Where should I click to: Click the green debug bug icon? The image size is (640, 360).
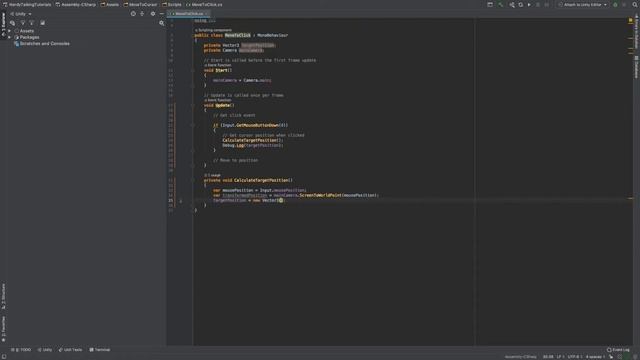(x=615, y=4)
